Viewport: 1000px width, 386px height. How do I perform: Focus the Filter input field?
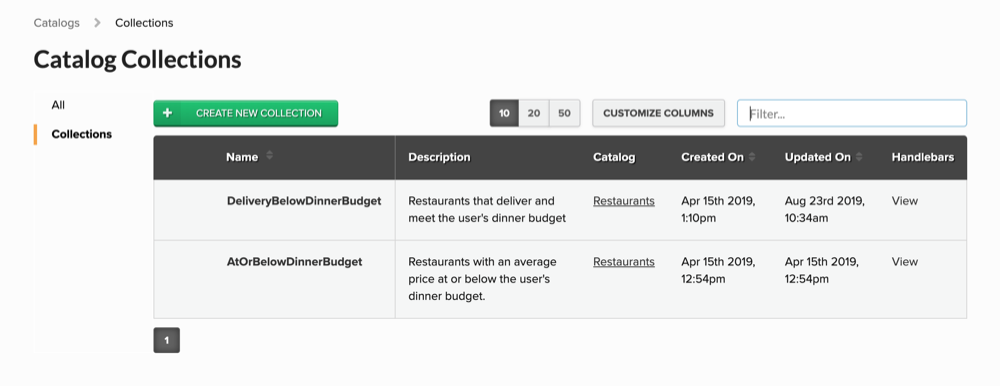(852, 113)
